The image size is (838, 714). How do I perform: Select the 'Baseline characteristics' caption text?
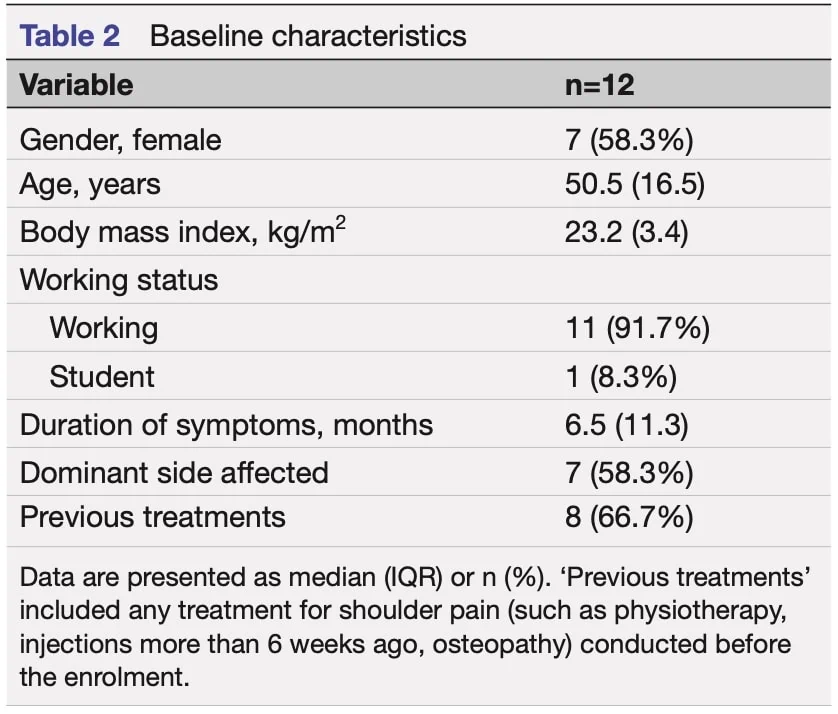coord(308,36)
